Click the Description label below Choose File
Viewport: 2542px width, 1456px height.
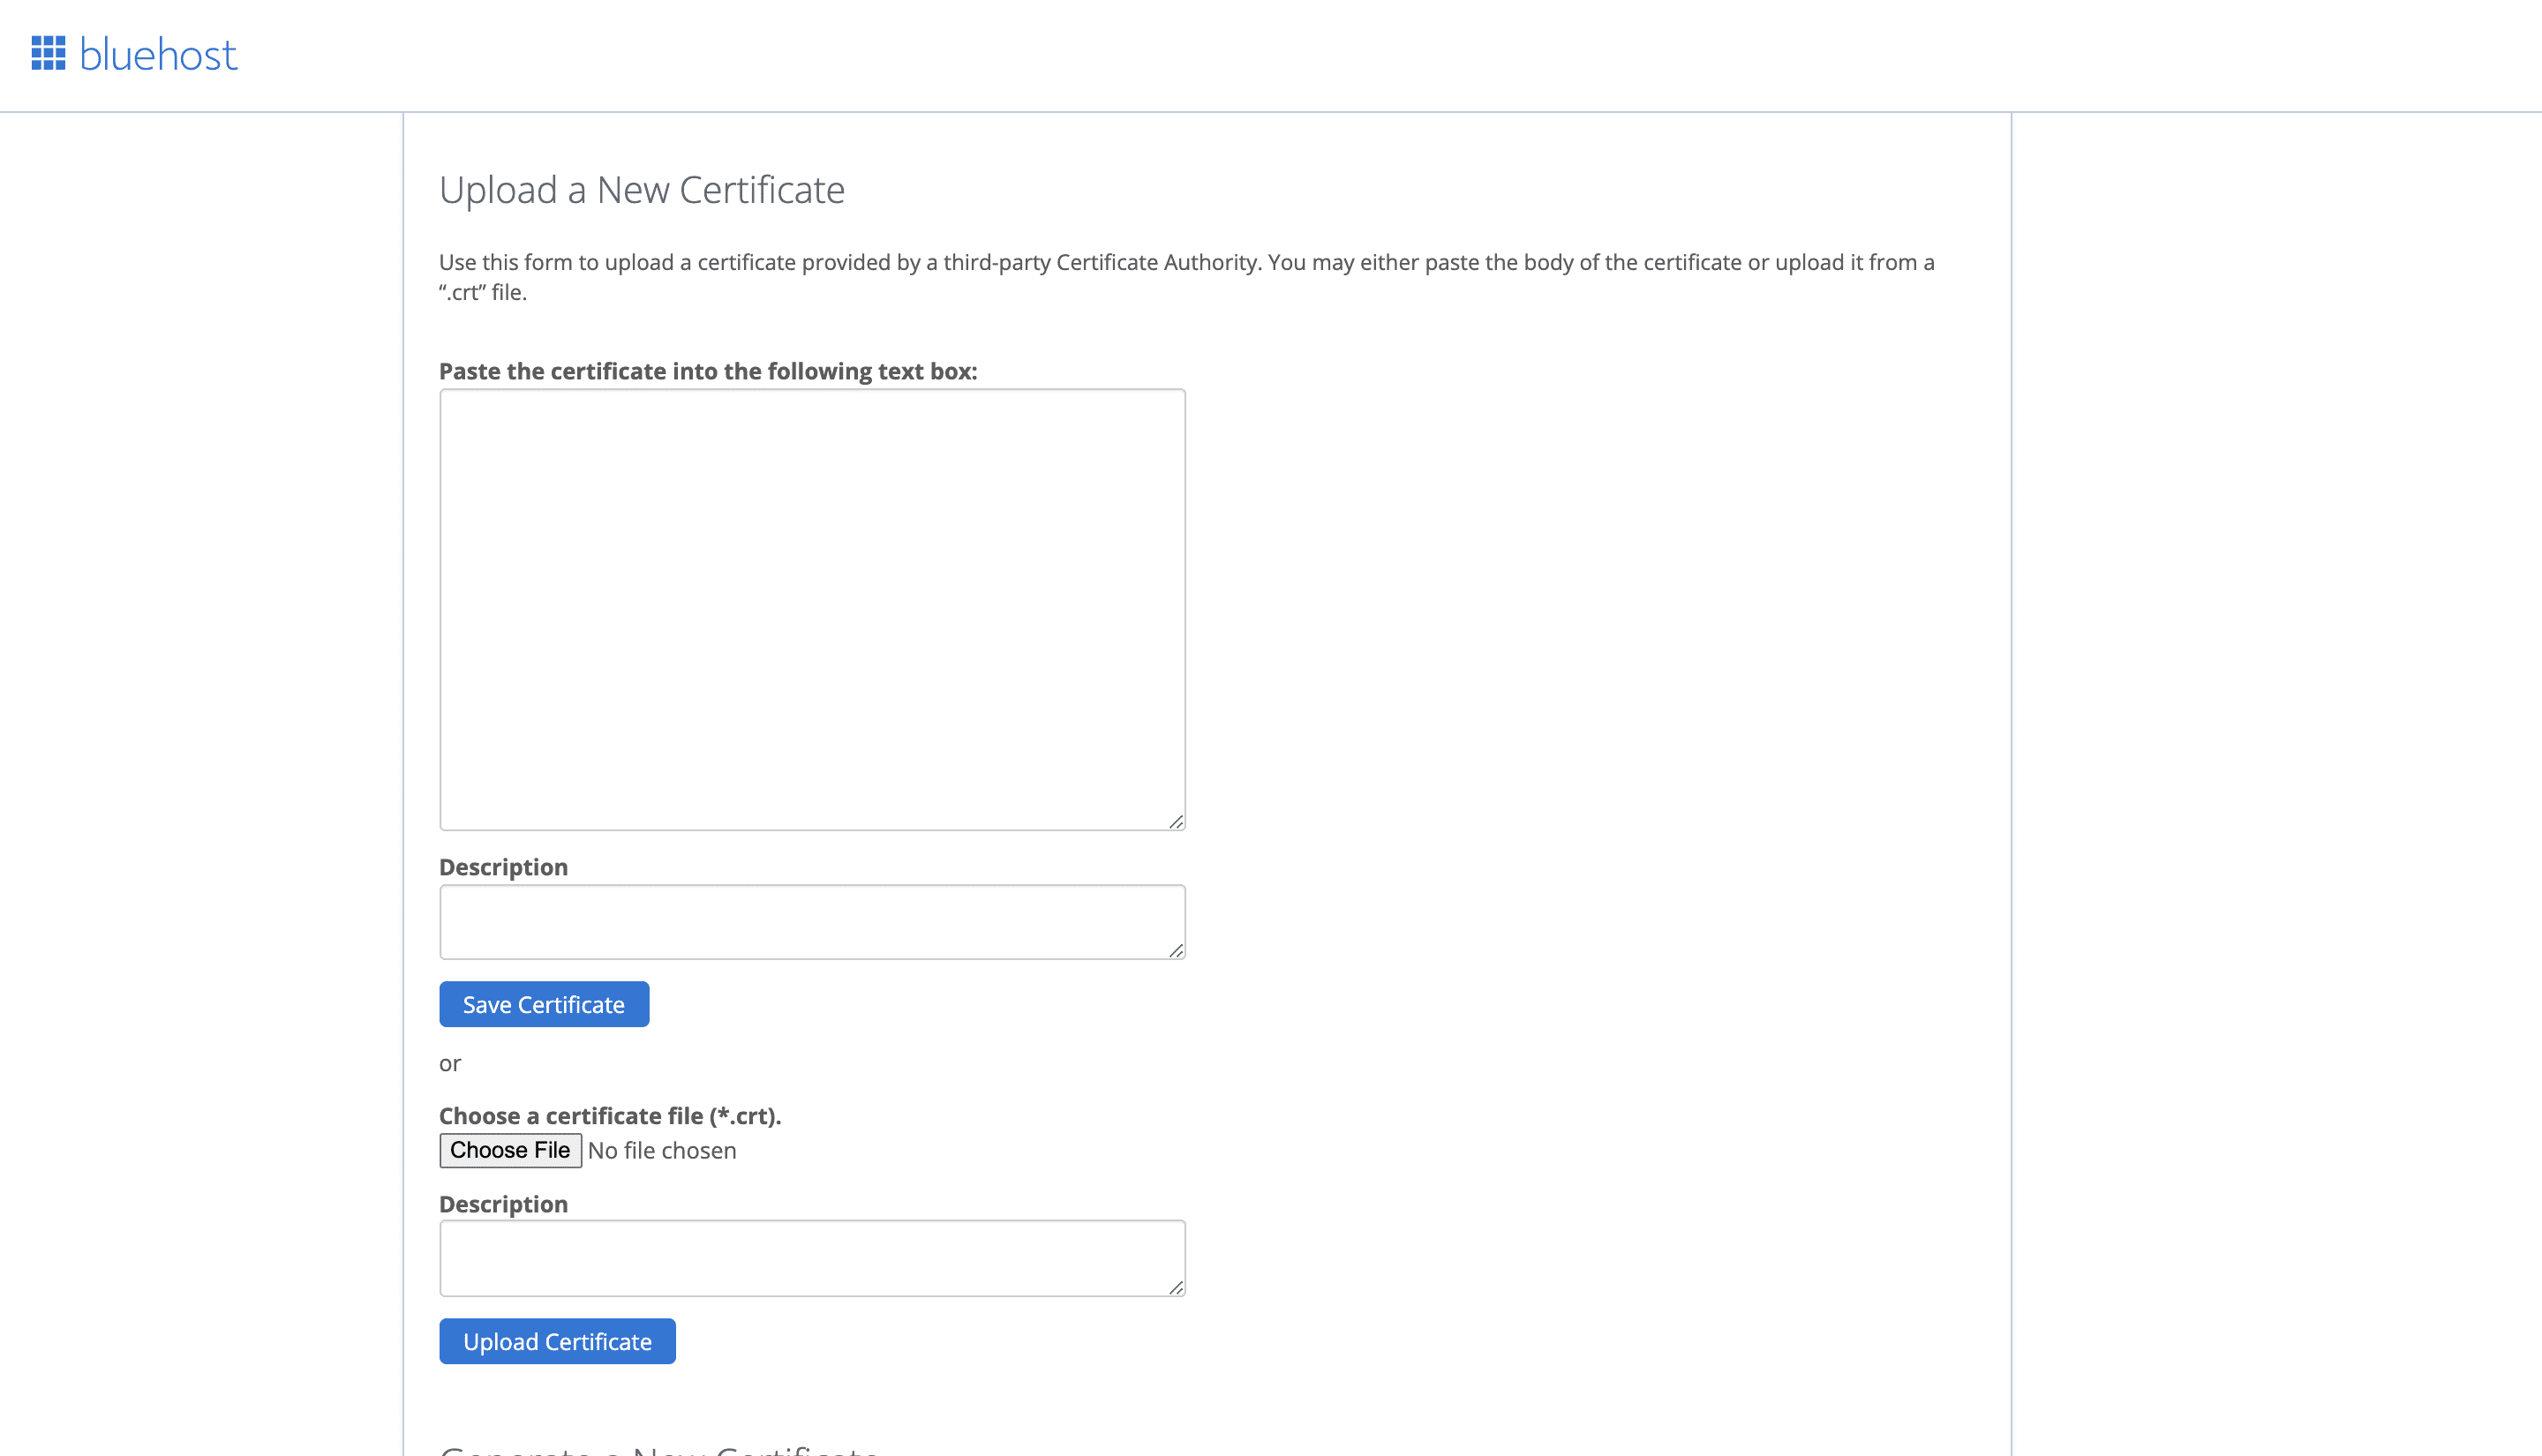tap(503, 1204)
